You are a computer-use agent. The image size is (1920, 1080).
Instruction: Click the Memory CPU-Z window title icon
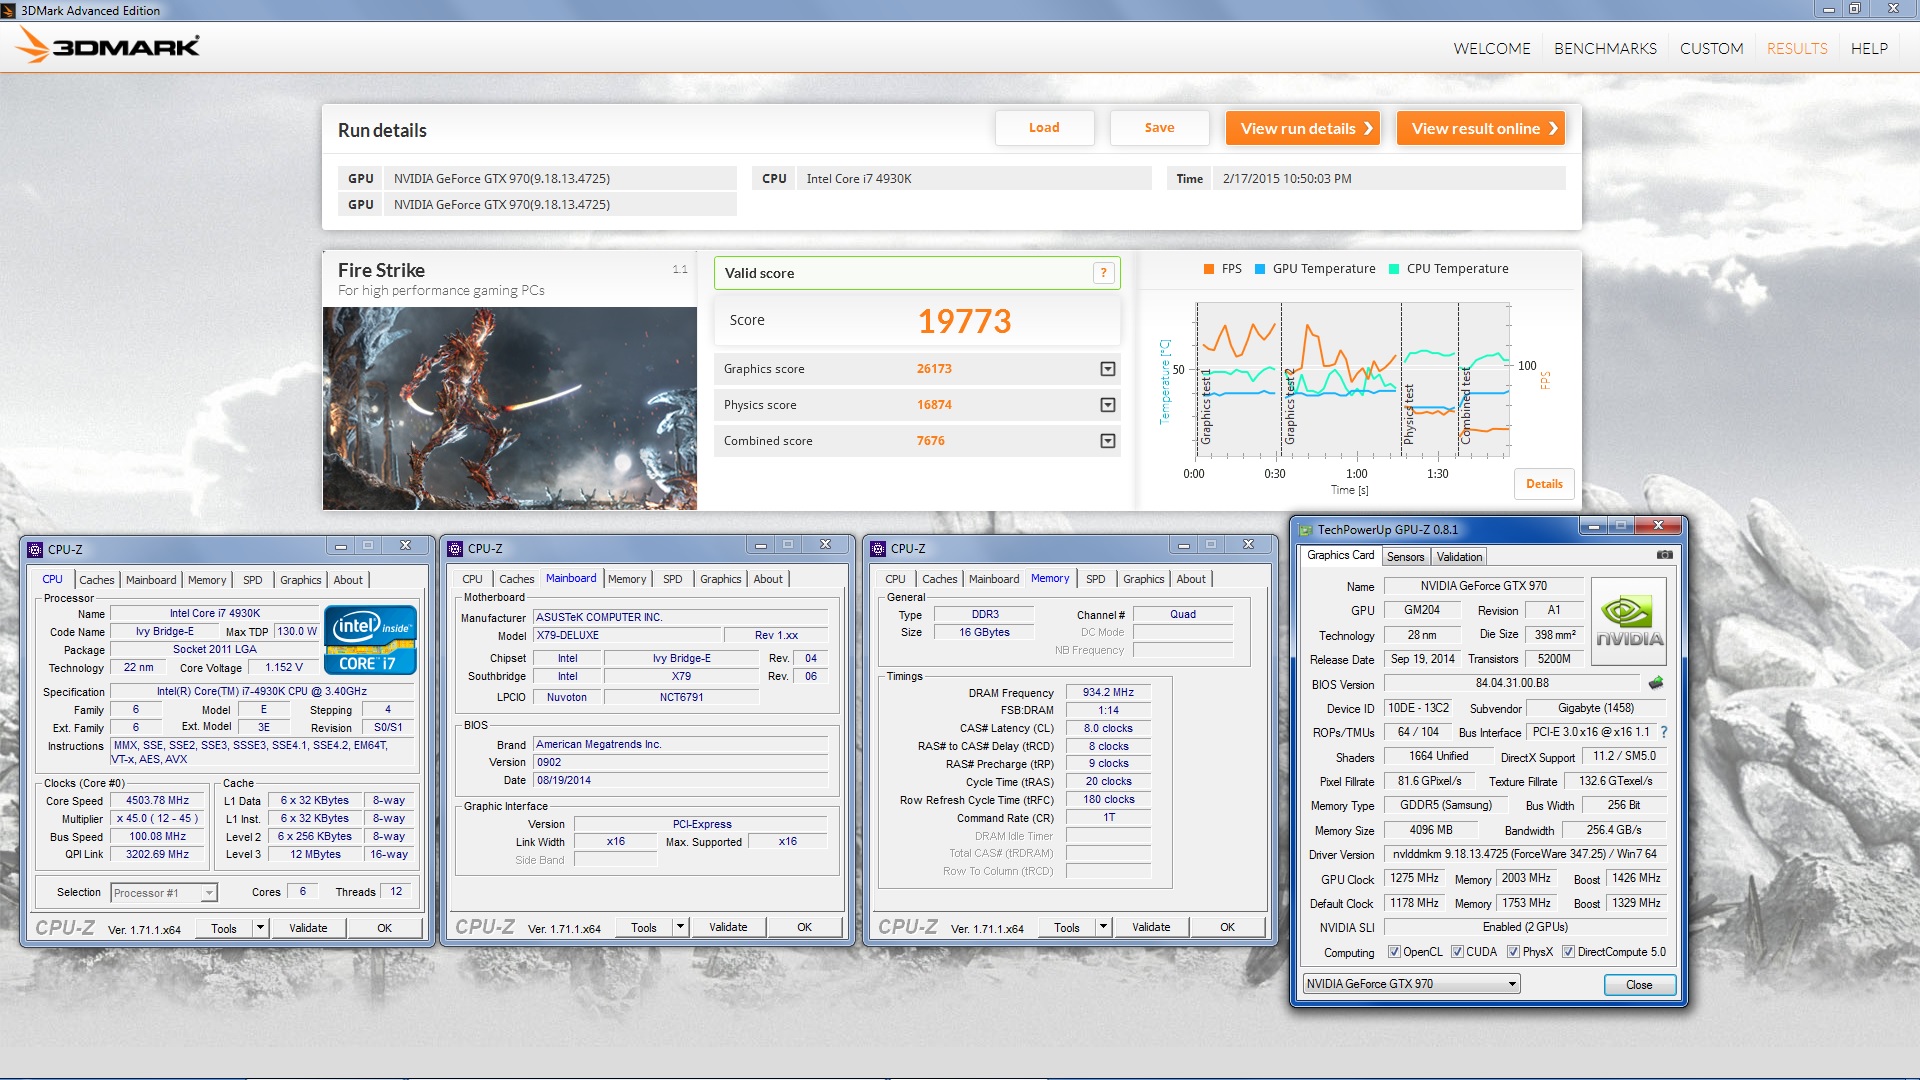click(878, 548)
